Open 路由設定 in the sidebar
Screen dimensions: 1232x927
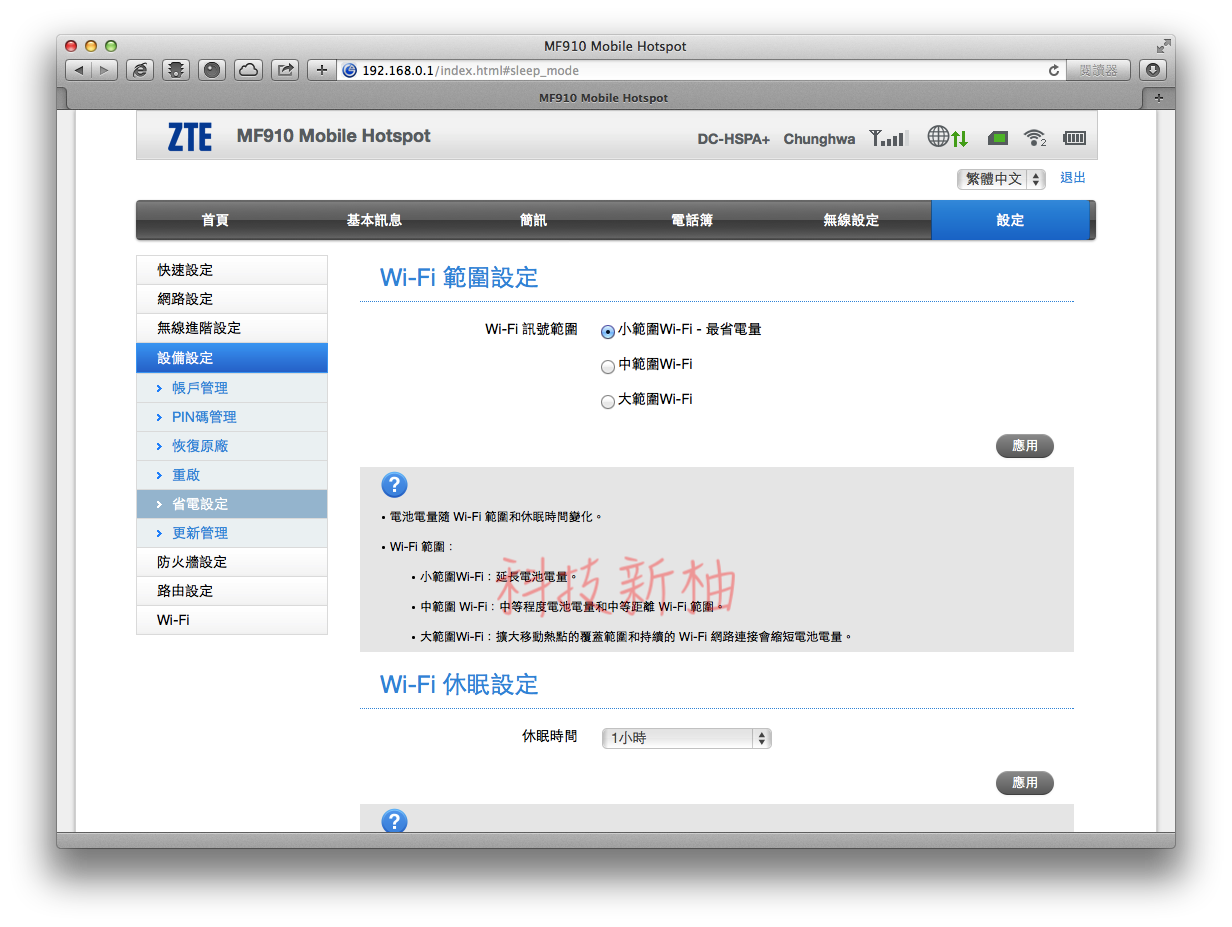click(x=232, y=591)
